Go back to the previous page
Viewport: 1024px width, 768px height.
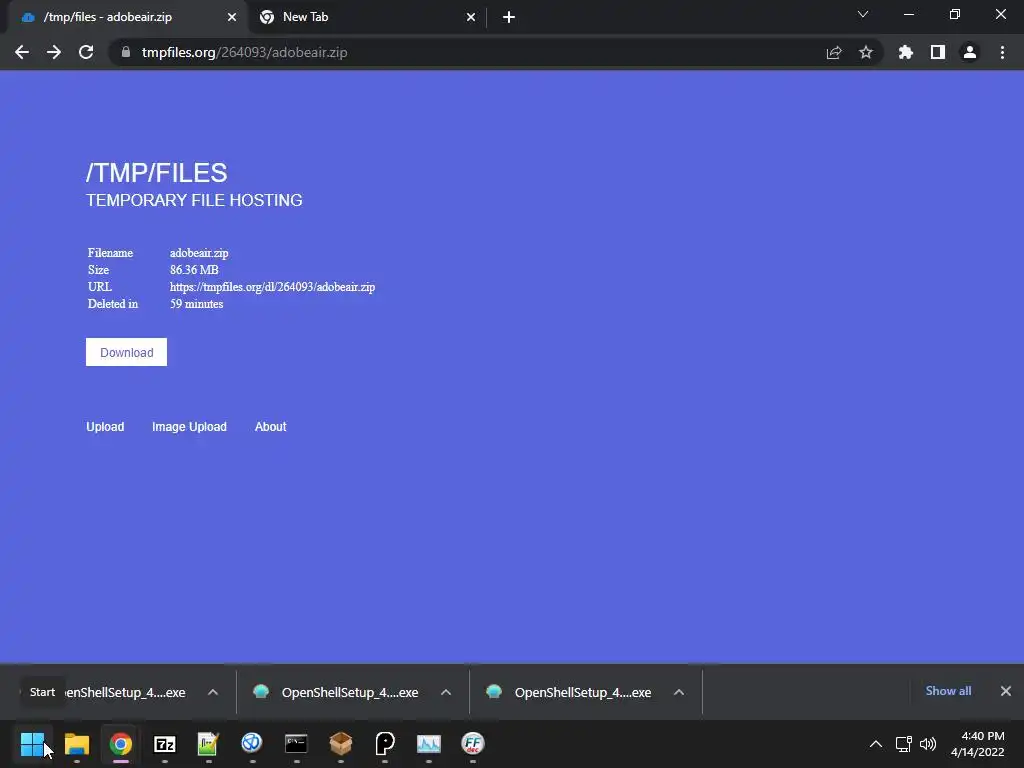22,52
